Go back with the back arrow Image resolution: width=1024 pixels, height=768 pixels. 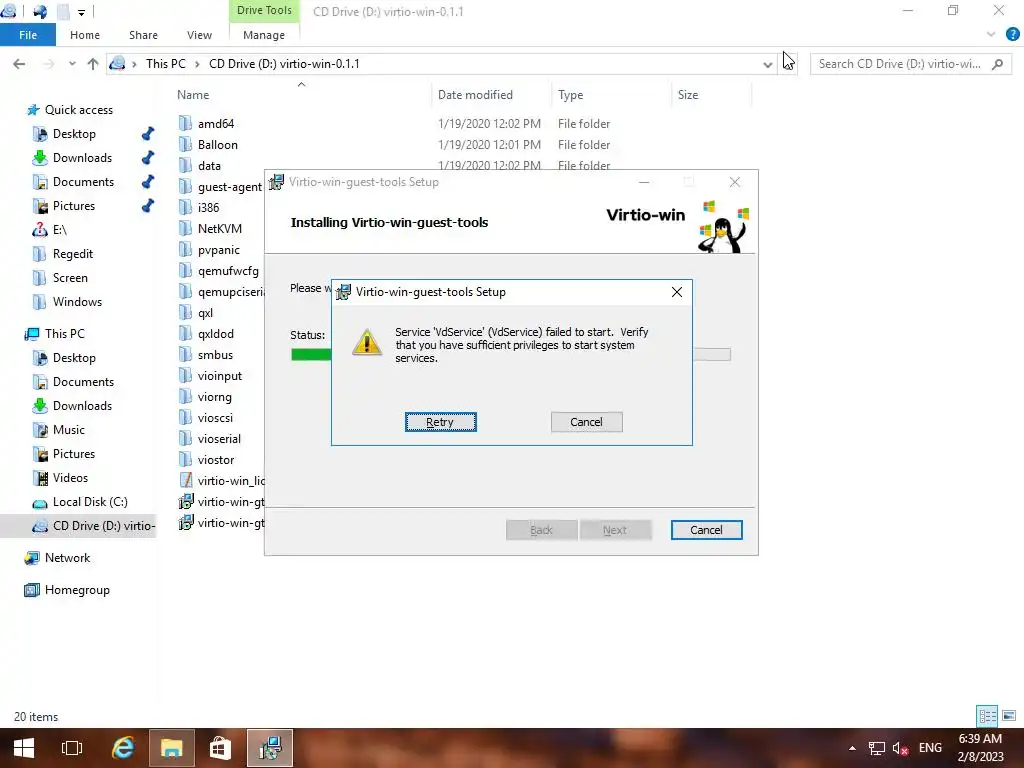[20, 63]
